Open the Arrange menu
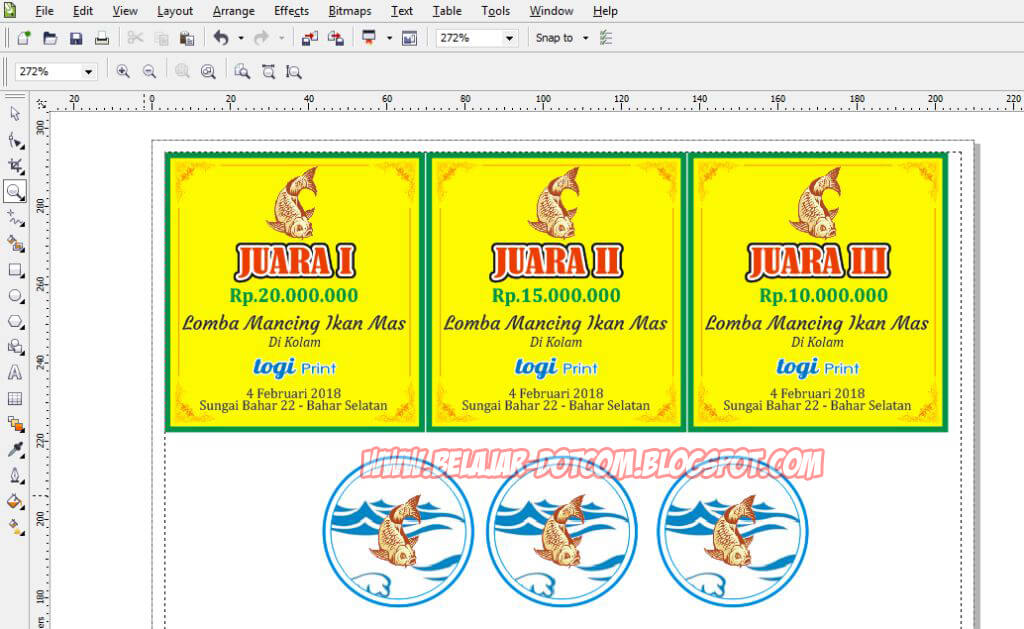 (233, 11)
